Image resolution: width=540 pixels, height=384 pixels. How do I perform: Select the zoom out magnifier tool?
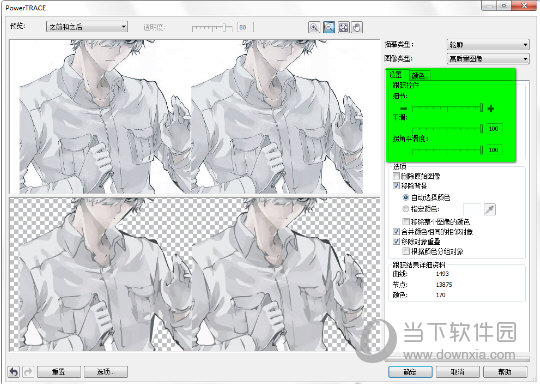[329, 27]
